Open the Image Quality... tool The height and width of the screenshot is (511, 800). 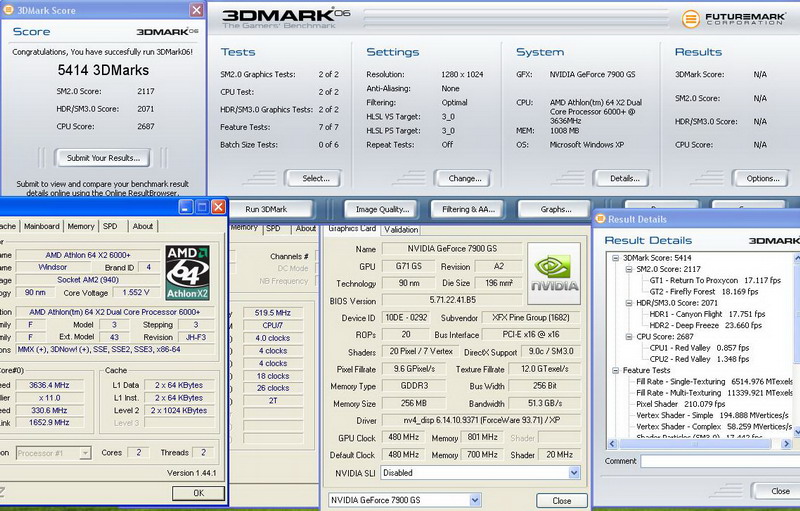pos(382,209)
